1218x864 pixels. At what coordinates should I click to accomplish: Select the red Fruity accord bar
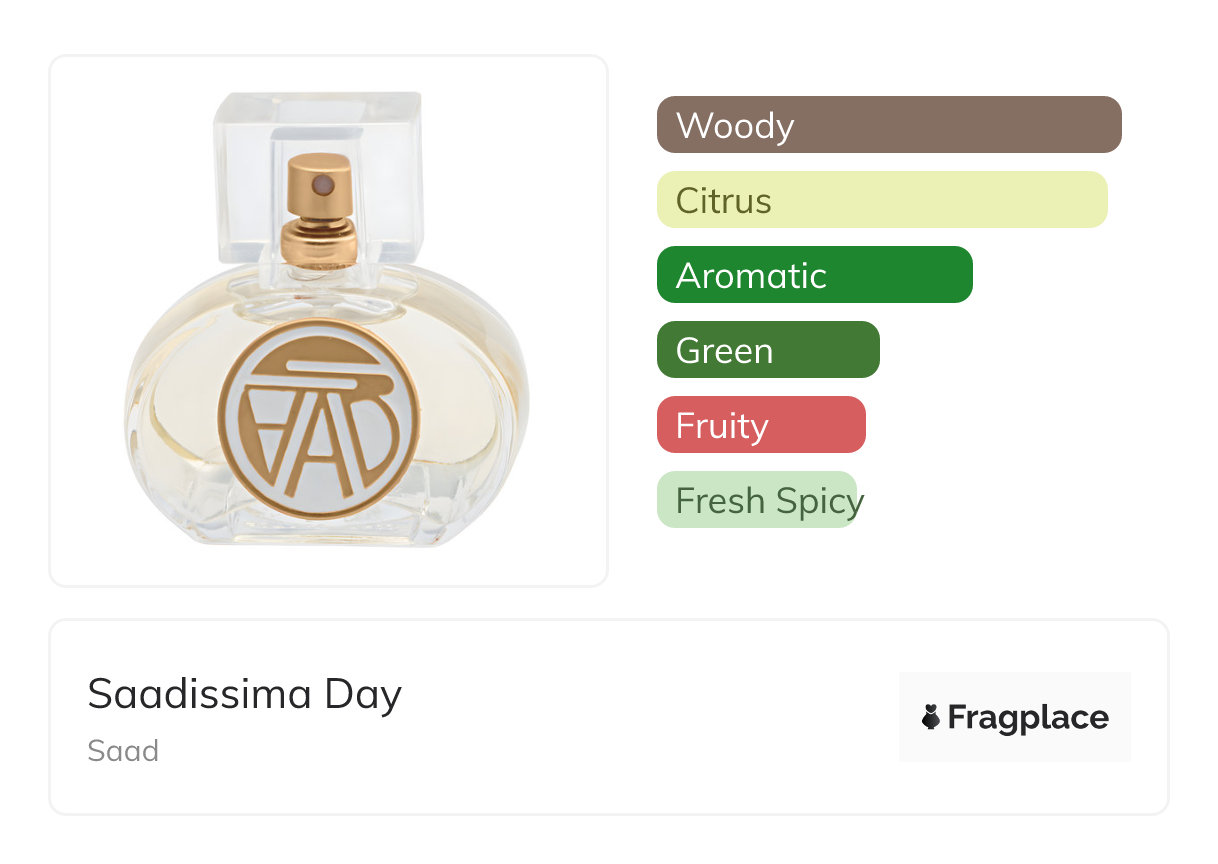[x=760, y=425]
